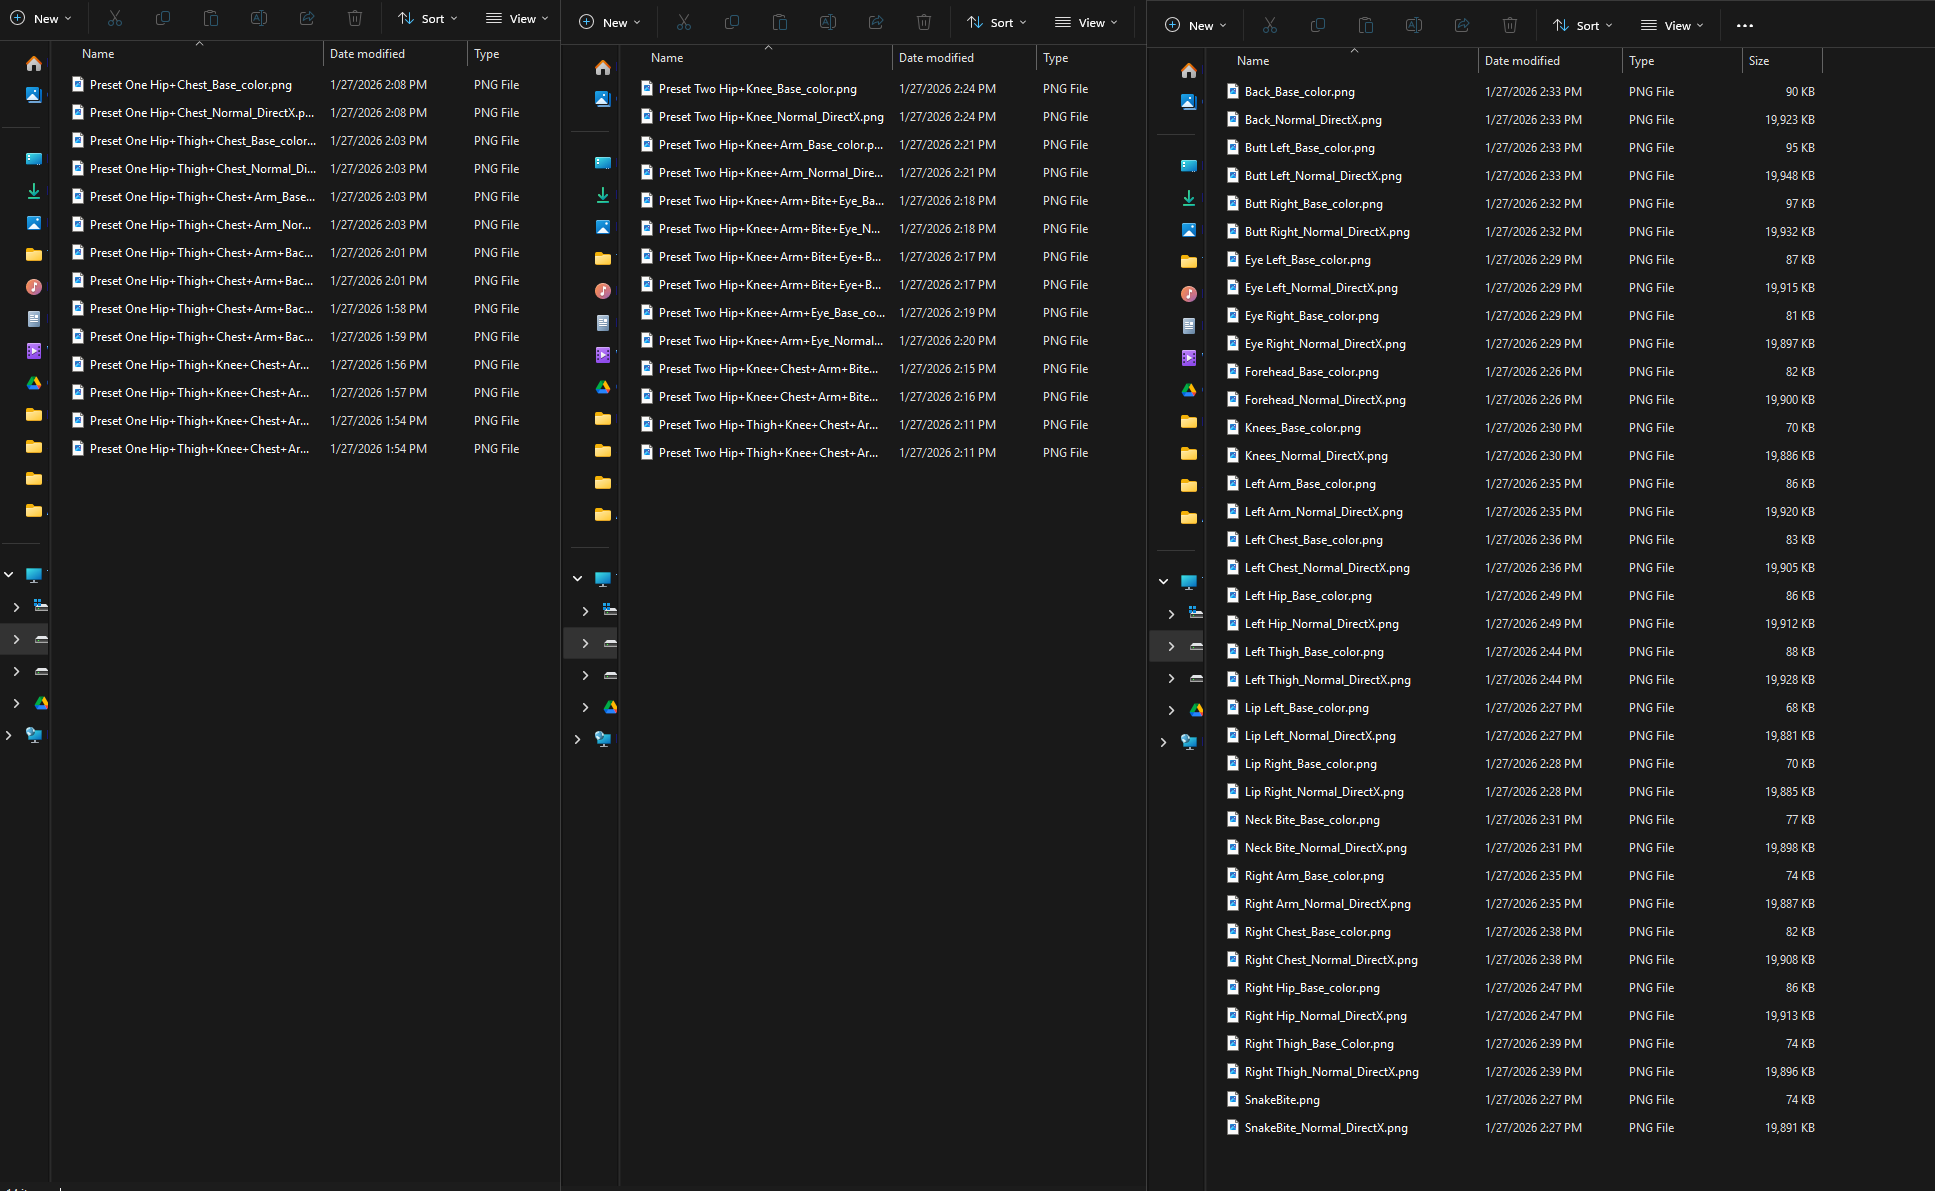
Task: Expand the Network node in the Preset One window sidebar
Action: 9,735
